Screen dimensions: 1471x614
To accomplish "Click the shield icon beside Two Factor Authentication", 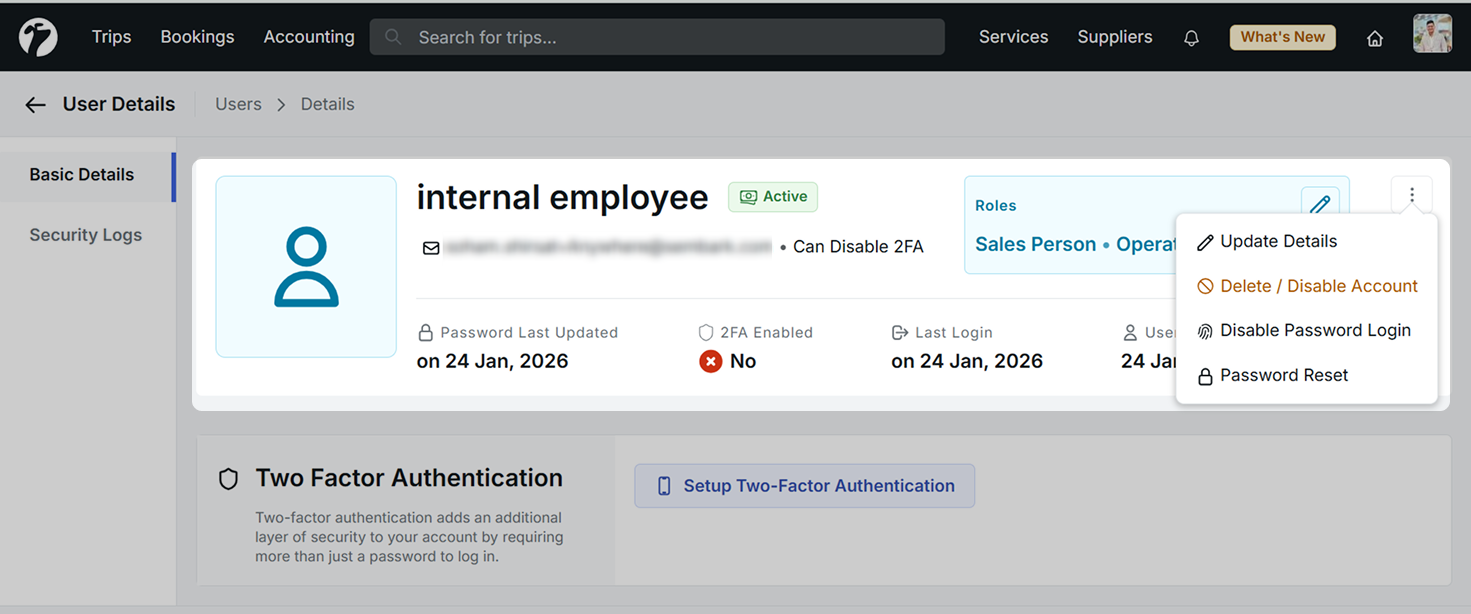I will coord(229,479).
